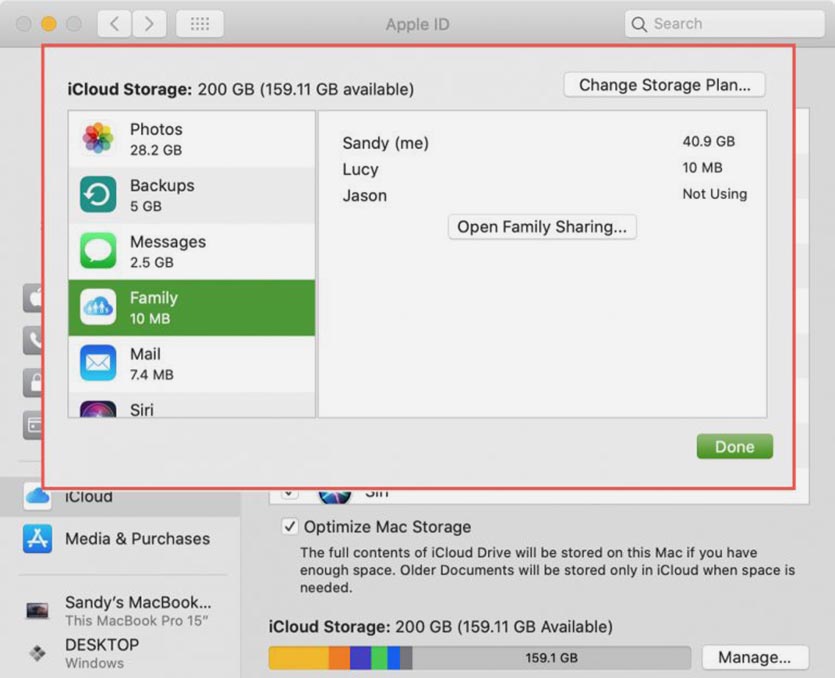Toggle Optimize Mac Storage checkbox
The width and height of the screenshot is (835, 678).
pos(289,526)
